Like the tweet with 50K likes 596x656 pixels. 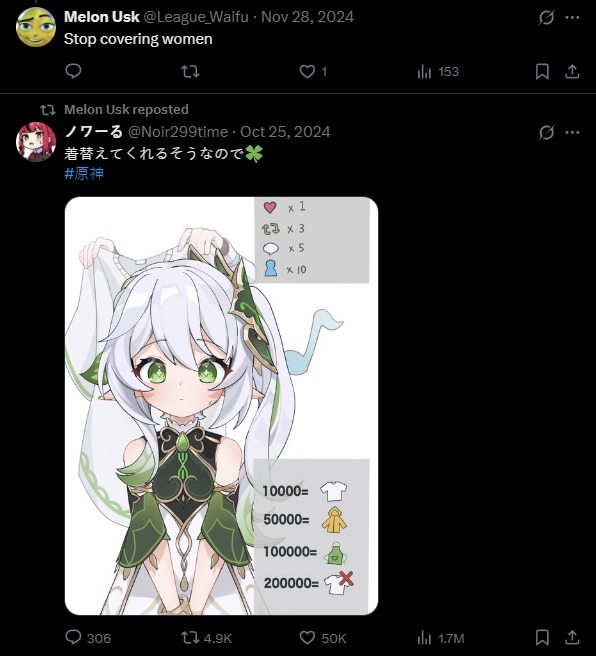pyautogui.click(x=323, y=638)
